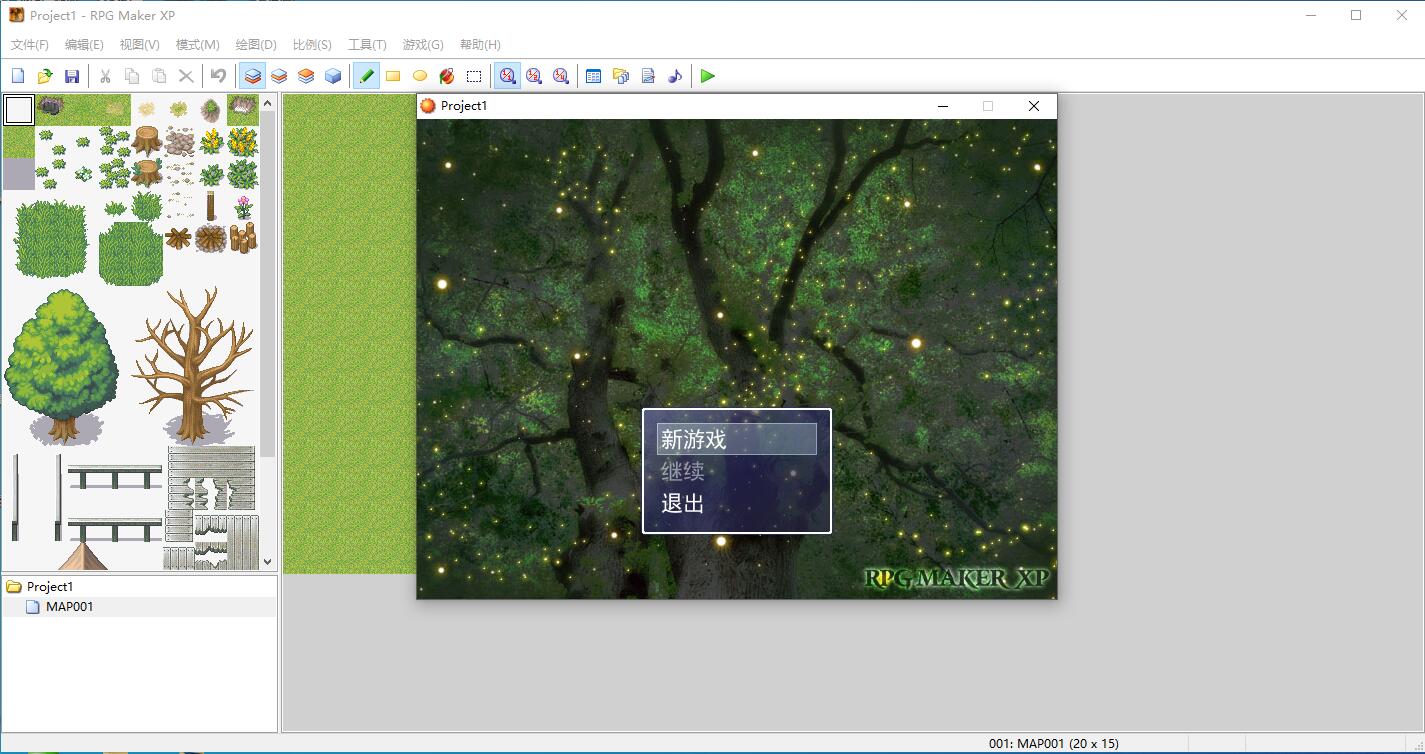
Task: Select the Ellipse drawing tool
Action: point(420,76)
